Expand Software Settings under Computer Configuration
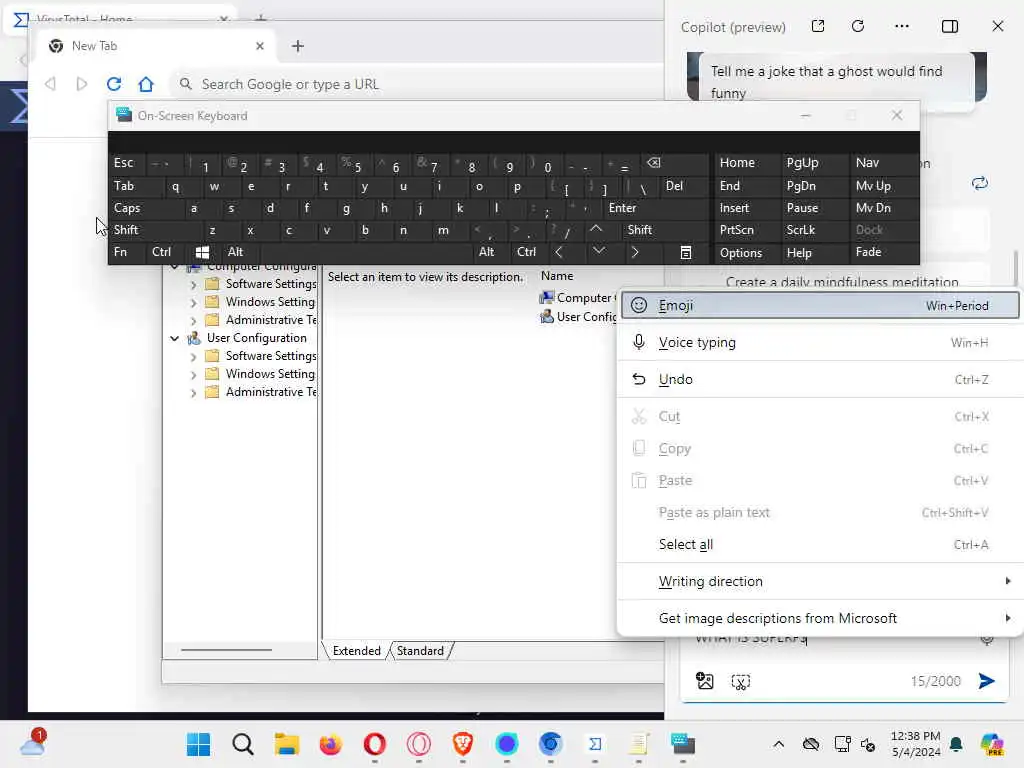 click(x=193, y=285)
